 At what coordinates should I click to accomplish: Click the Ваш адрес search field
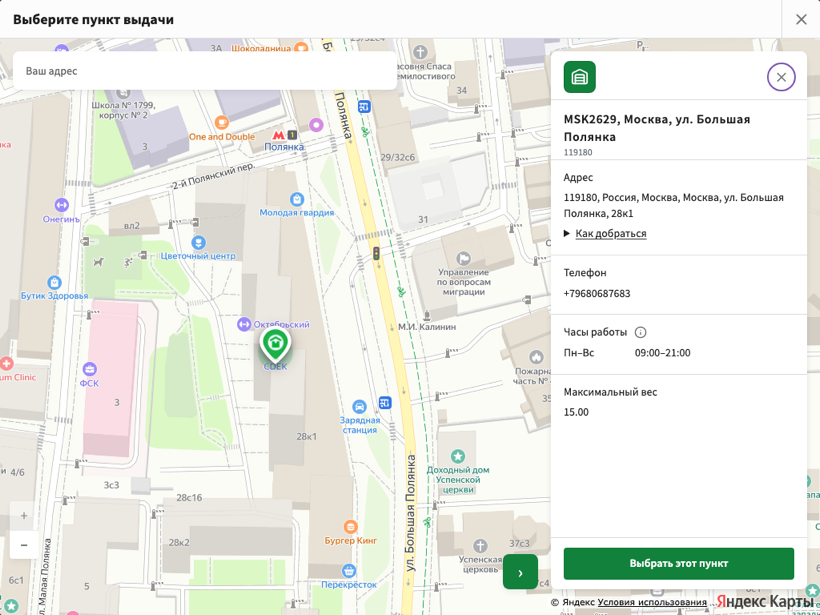204,71
